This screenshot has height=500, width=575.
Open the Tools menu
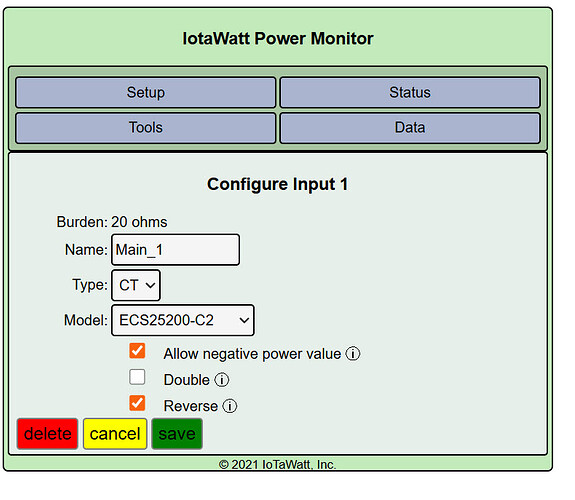click(146, 128)
